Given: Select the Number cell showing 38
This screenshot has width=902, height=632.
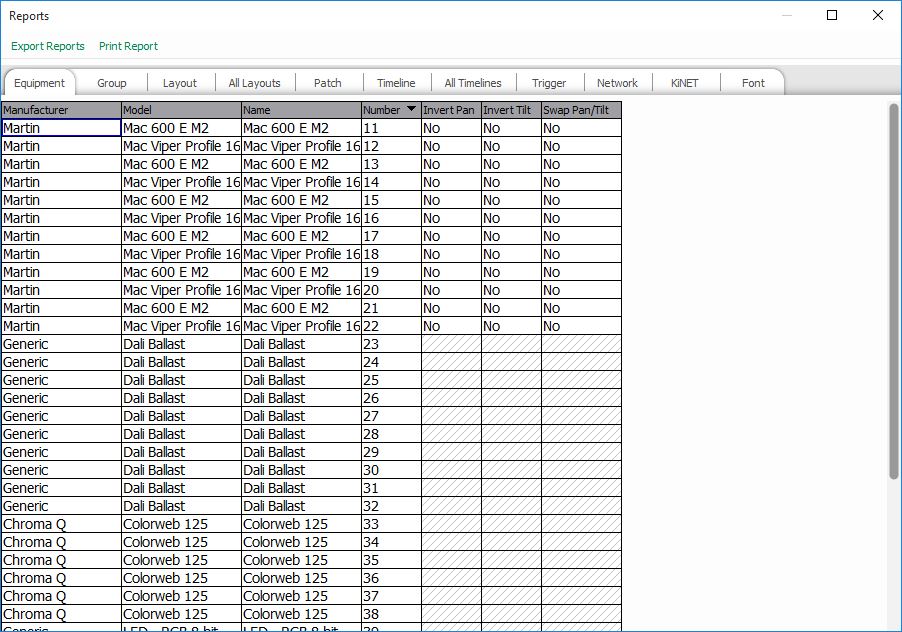Looking at the screenshot, I should coord(391,614).
